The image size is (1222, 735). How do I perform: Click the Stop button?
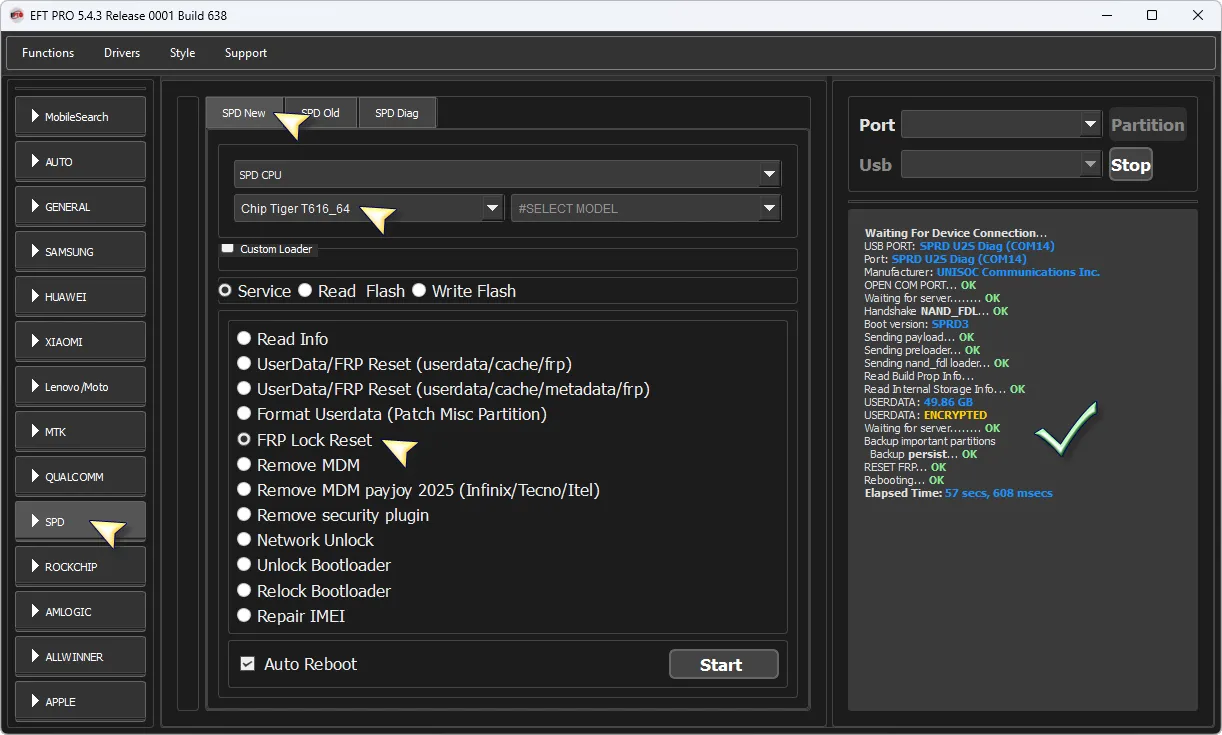pyautogui.click(x=1130, y=165)
